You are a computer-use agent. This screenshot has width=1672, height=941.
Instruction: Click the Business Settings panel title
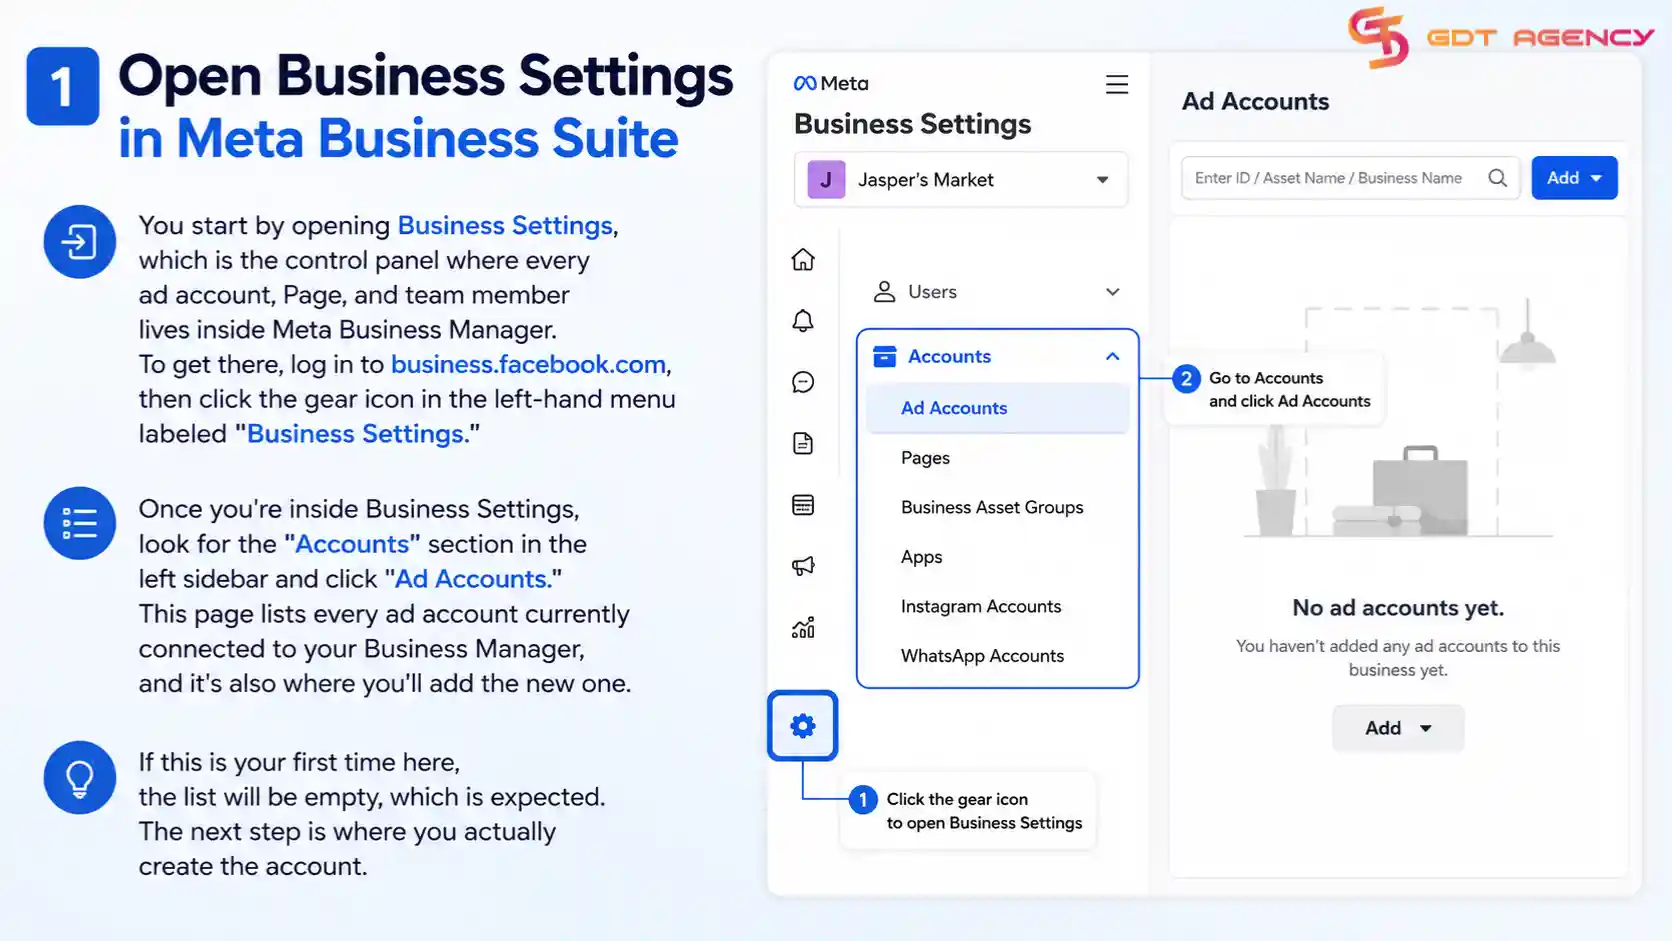coord(912,124)
